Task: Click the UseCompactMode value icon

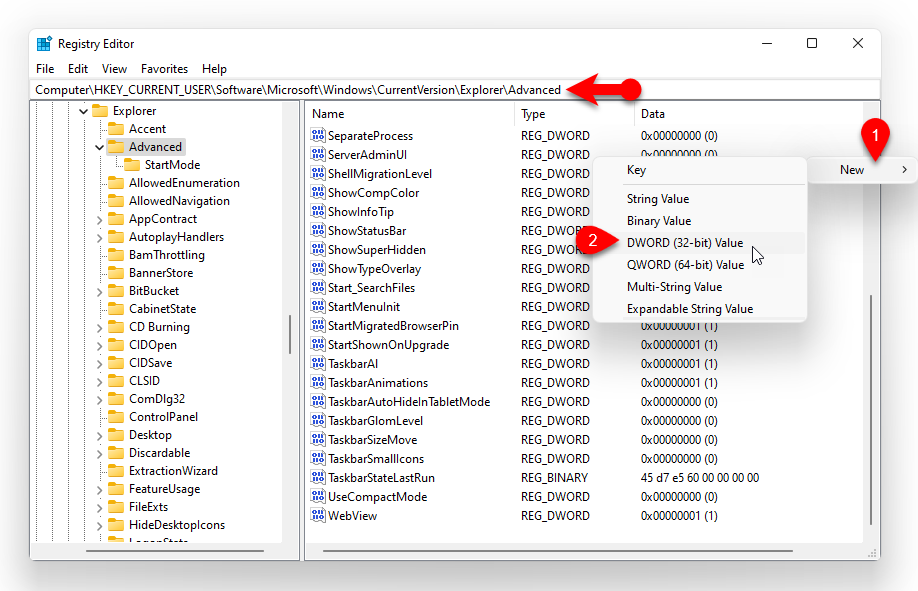Action: tap(318, 497)
